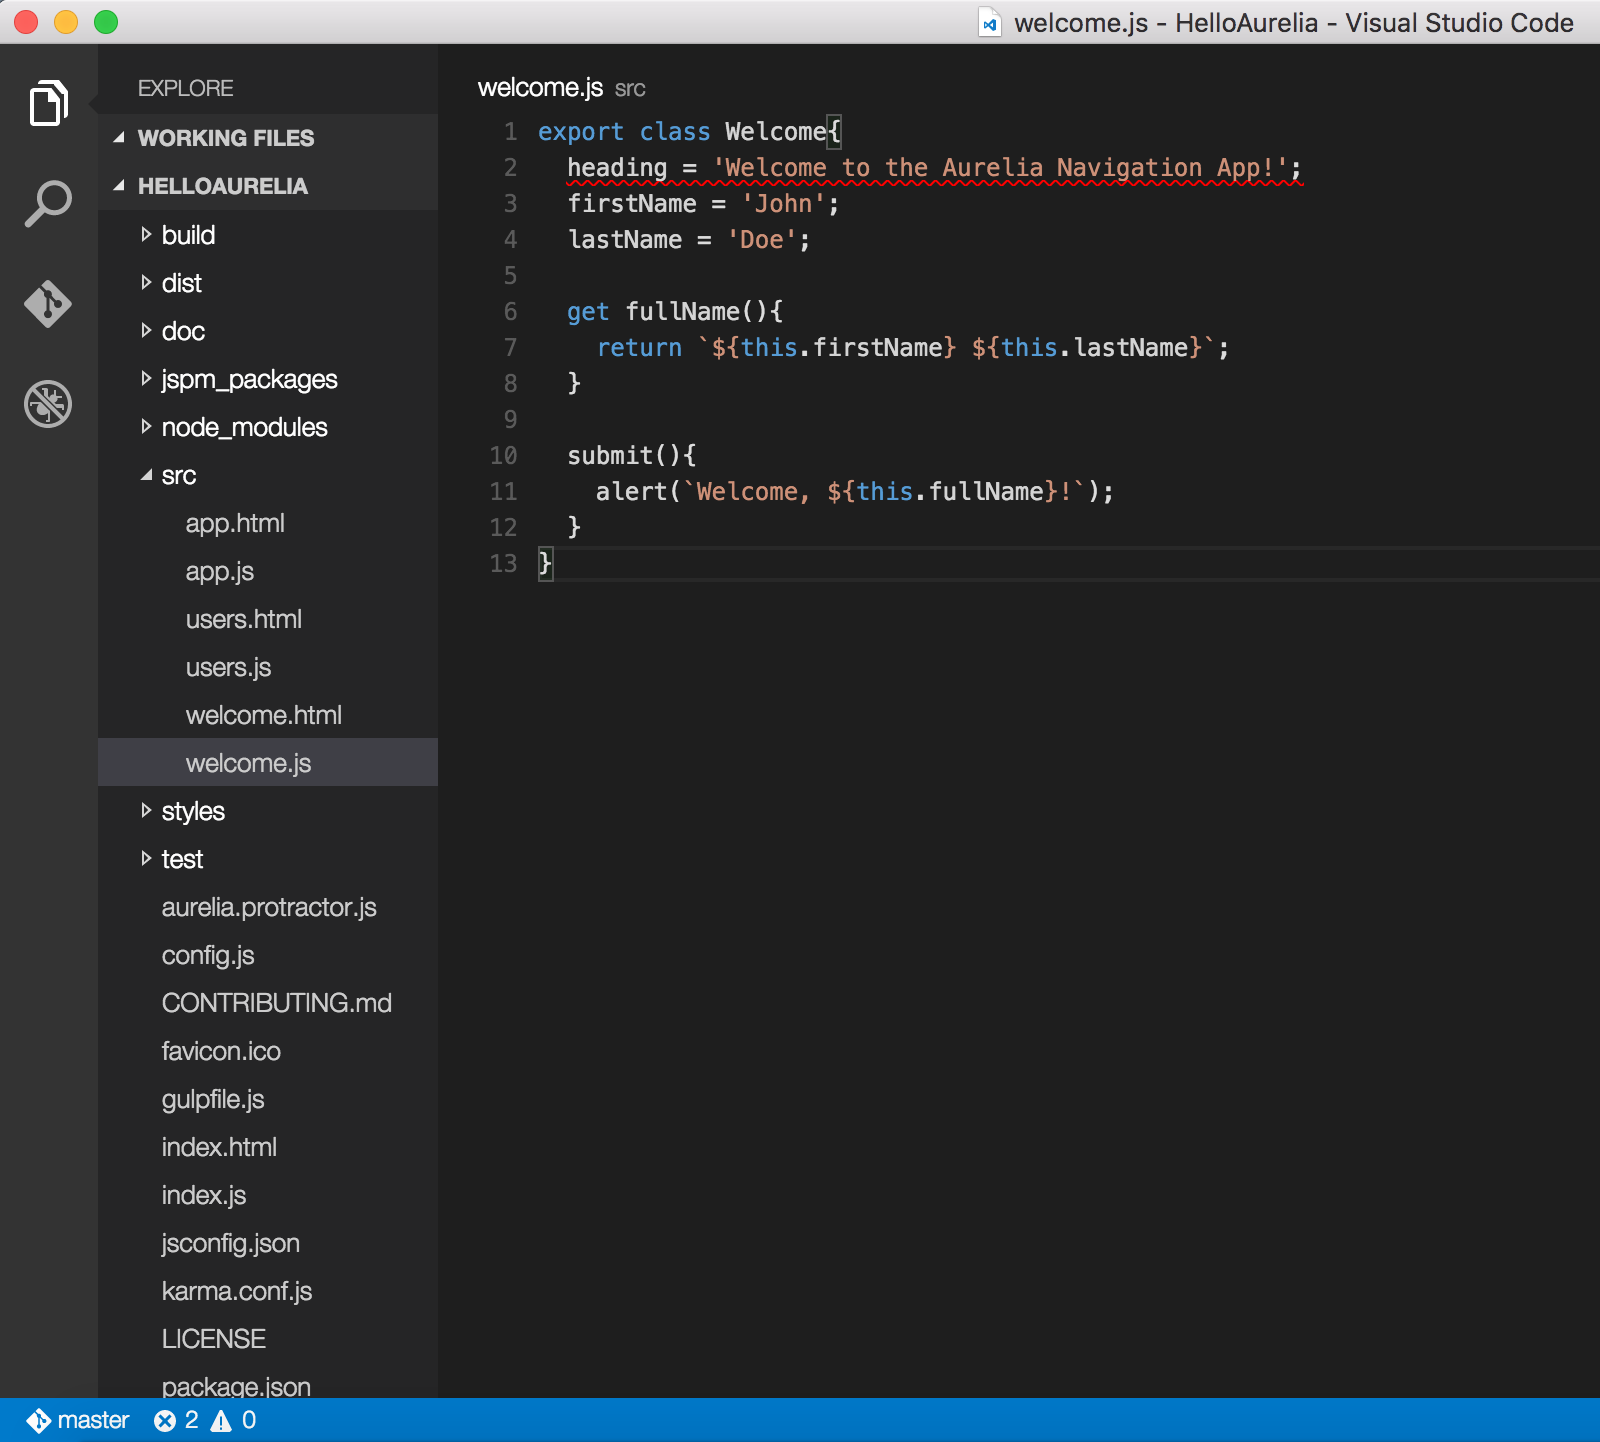
Task: Place cursor on lastName 'Doe' line
Action: click(x=689, y=240)
